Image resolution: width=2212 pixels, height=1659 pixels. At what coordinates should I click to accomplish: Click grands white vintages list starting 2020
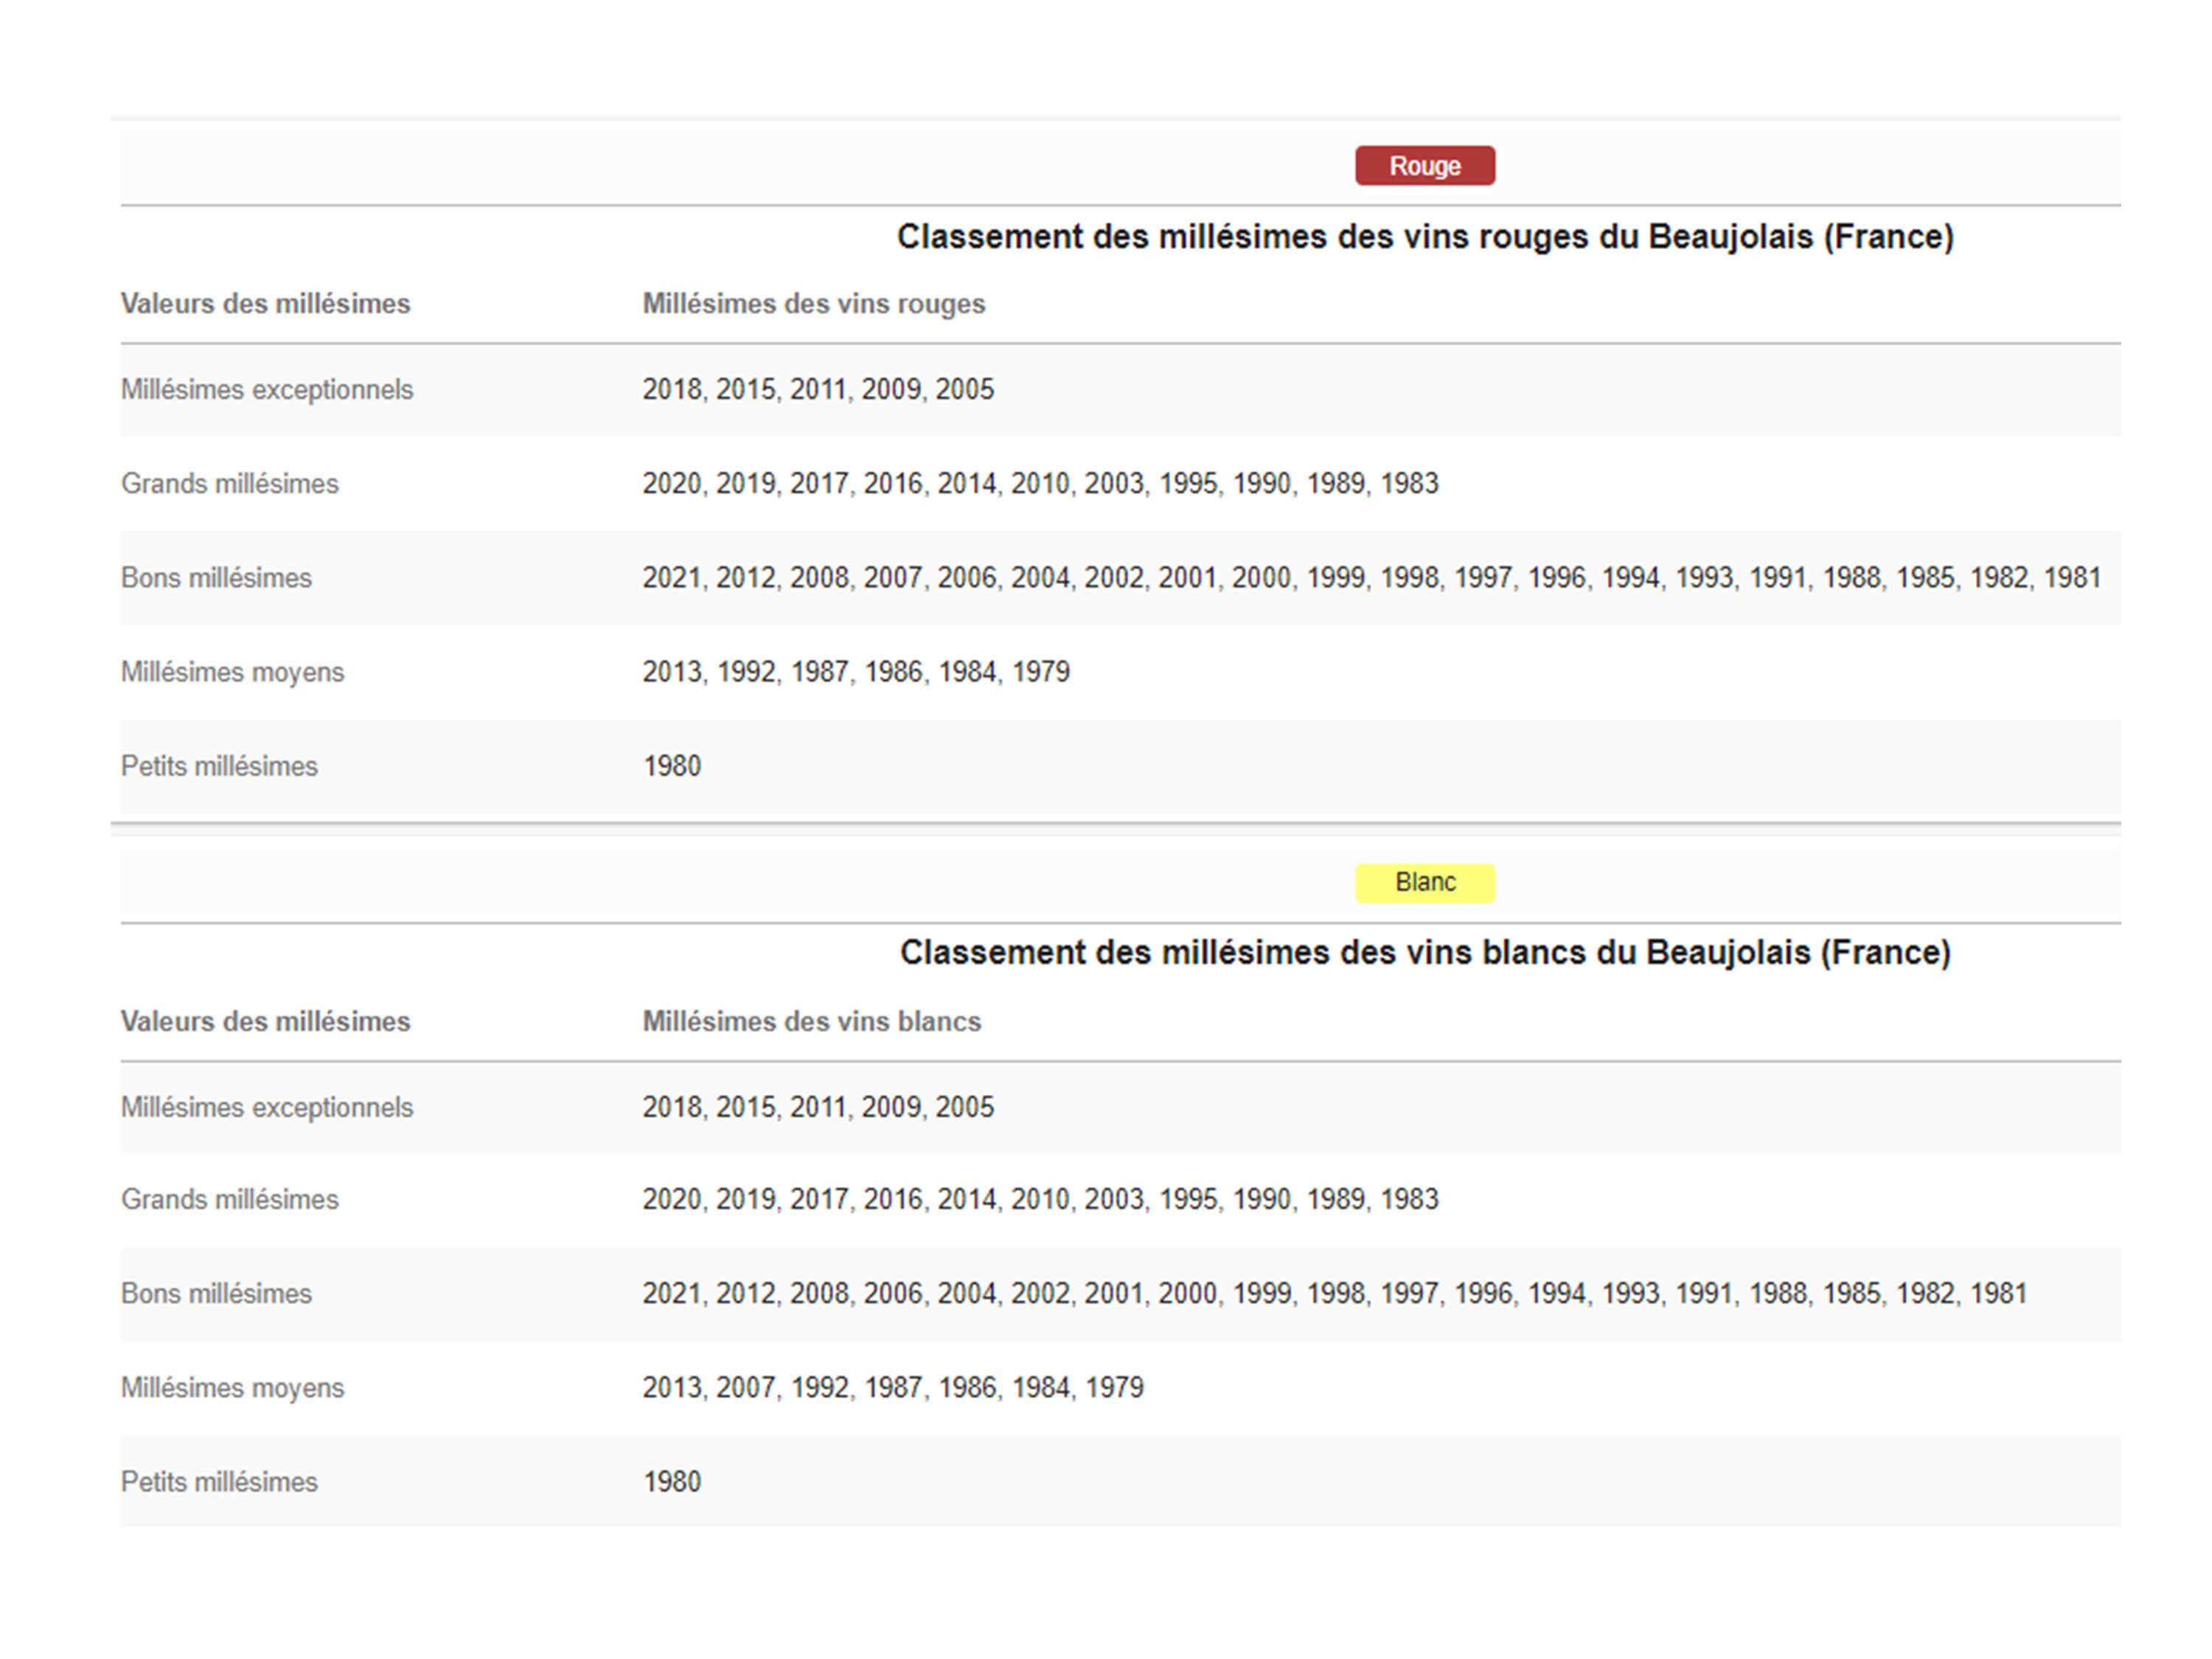tap(1040, 1200)
